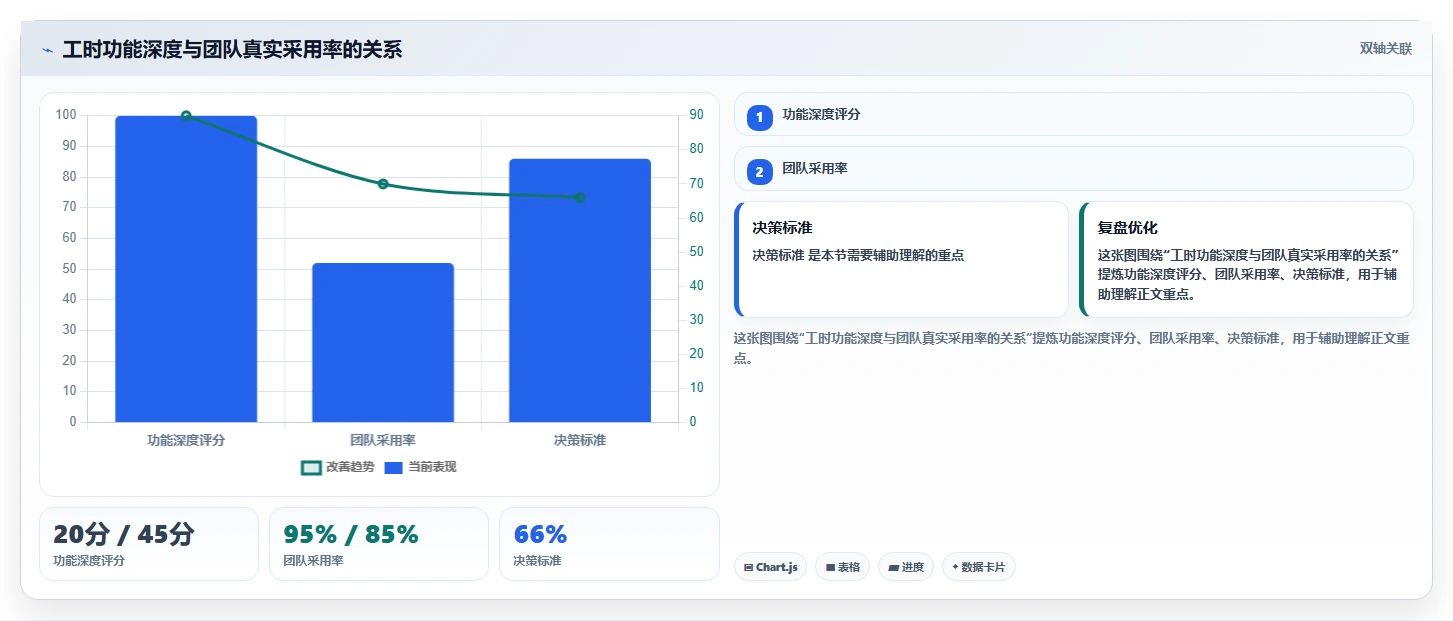The width and height of the screenshot is (1453, 621).
Task: Toggle the 当前表现 legend swatch
Action: pyautogui.click(x=393, y=467)
